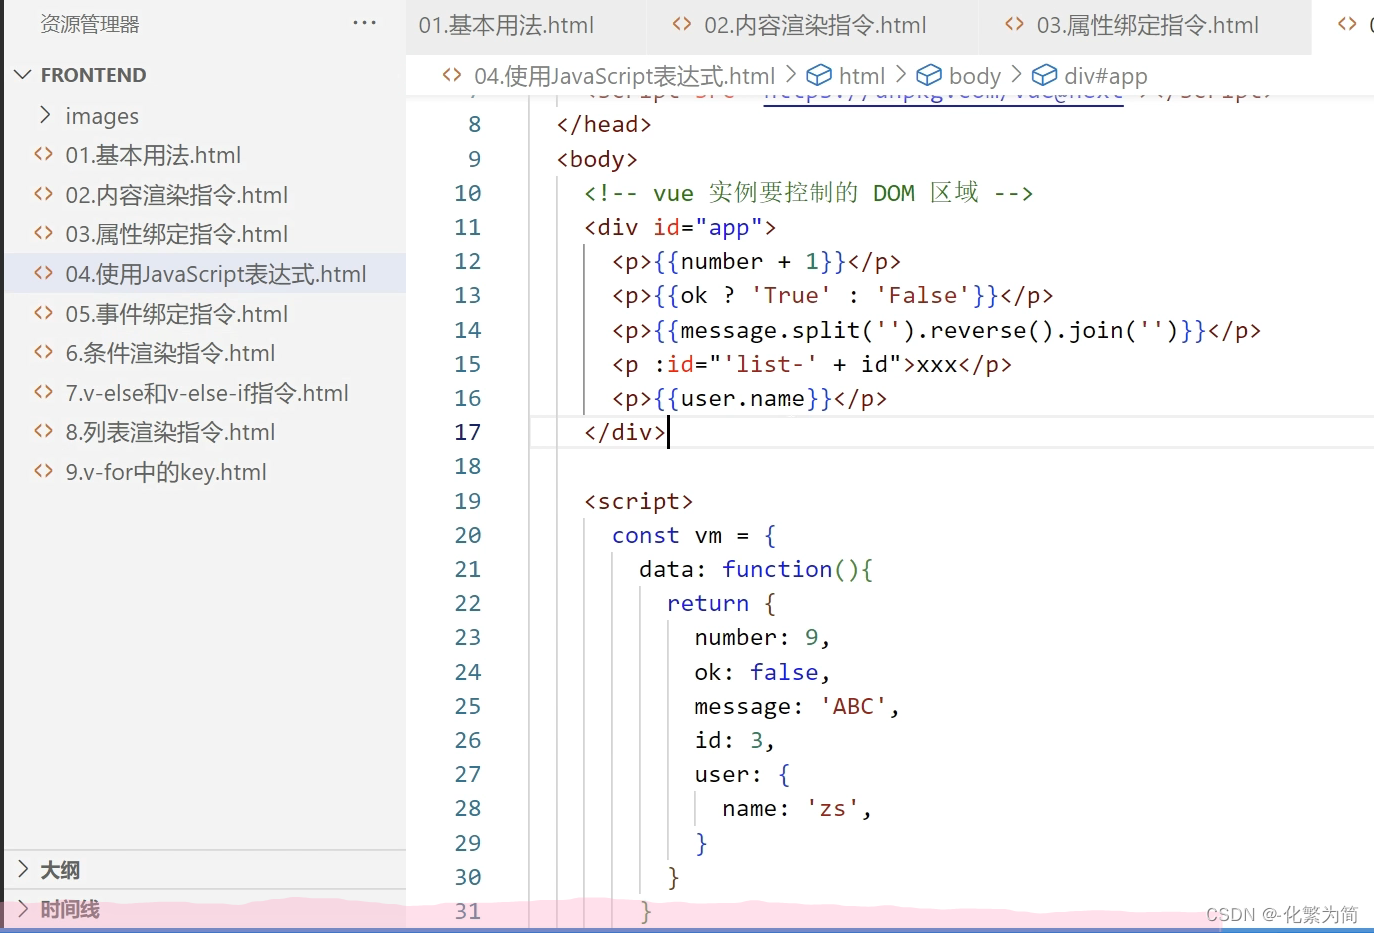Click the const vm = { line

pos(694,535)
